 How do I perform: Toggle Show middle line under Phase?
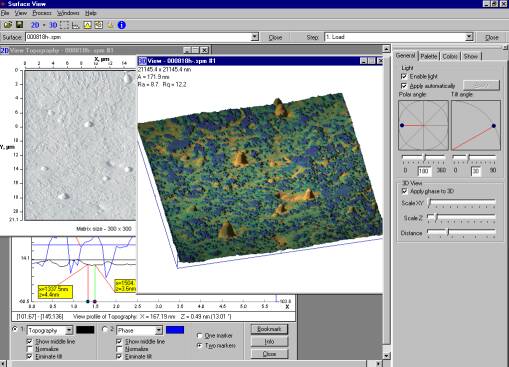tap(119, 341)
